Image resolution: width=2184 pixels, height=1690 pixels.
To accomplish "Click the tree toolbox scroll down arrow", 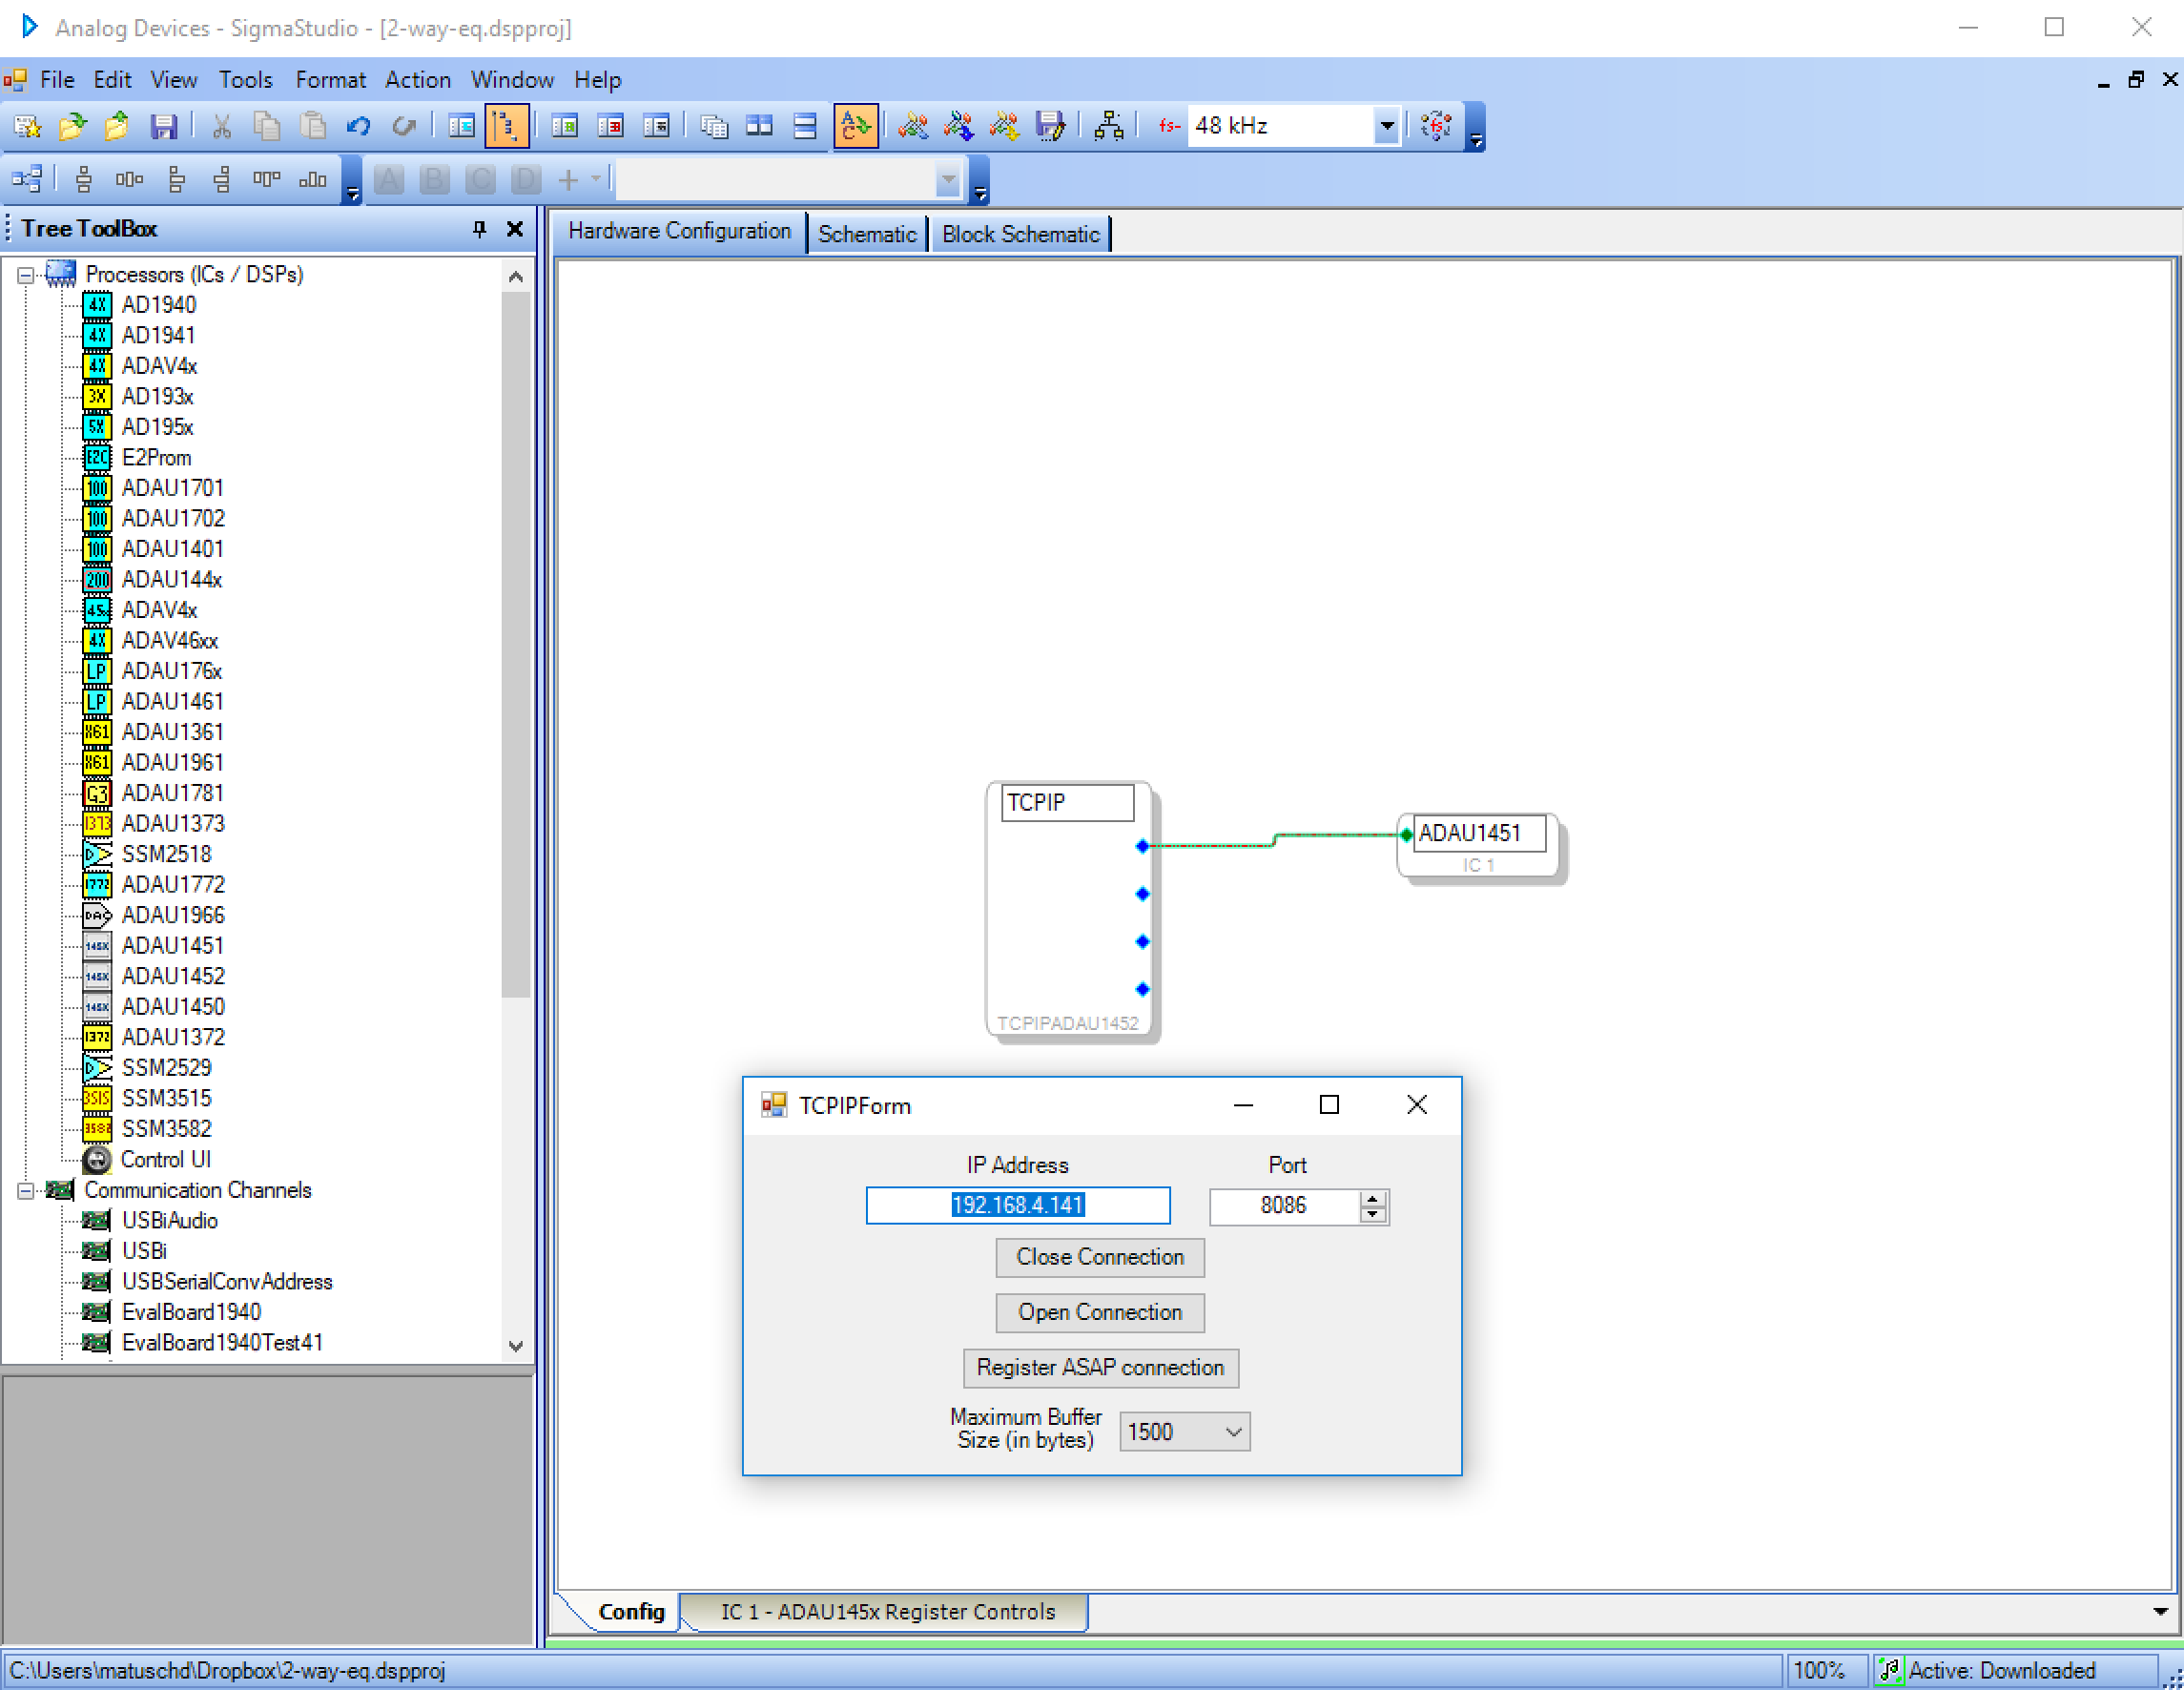I will click(516, 1346).
